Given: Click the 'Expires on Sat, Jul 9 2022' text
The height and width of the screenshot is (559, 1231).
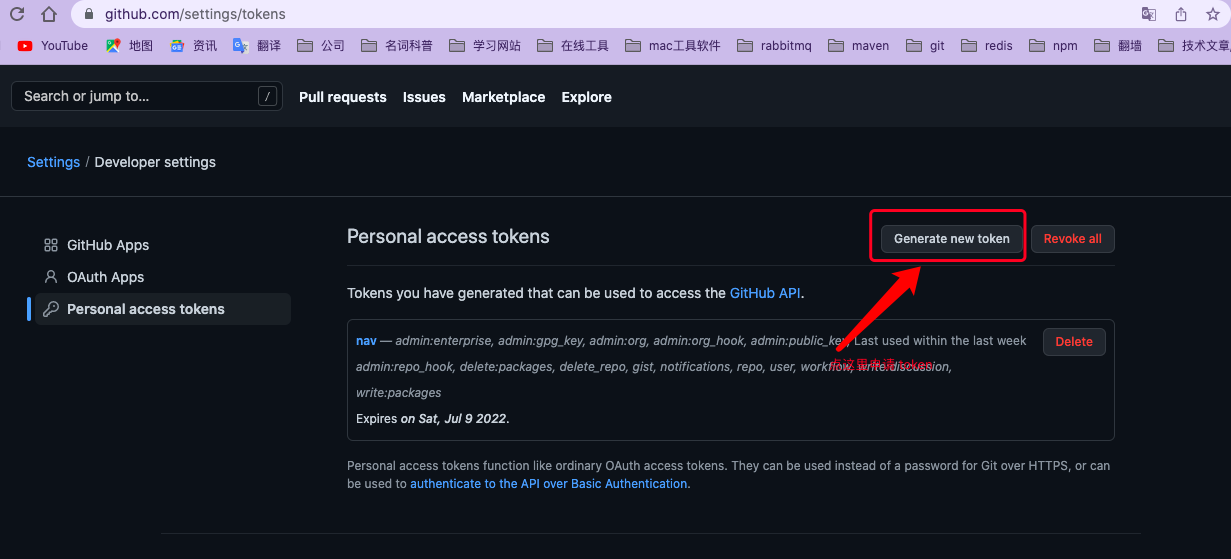Looking at the screenshot, I should (433, 418).
